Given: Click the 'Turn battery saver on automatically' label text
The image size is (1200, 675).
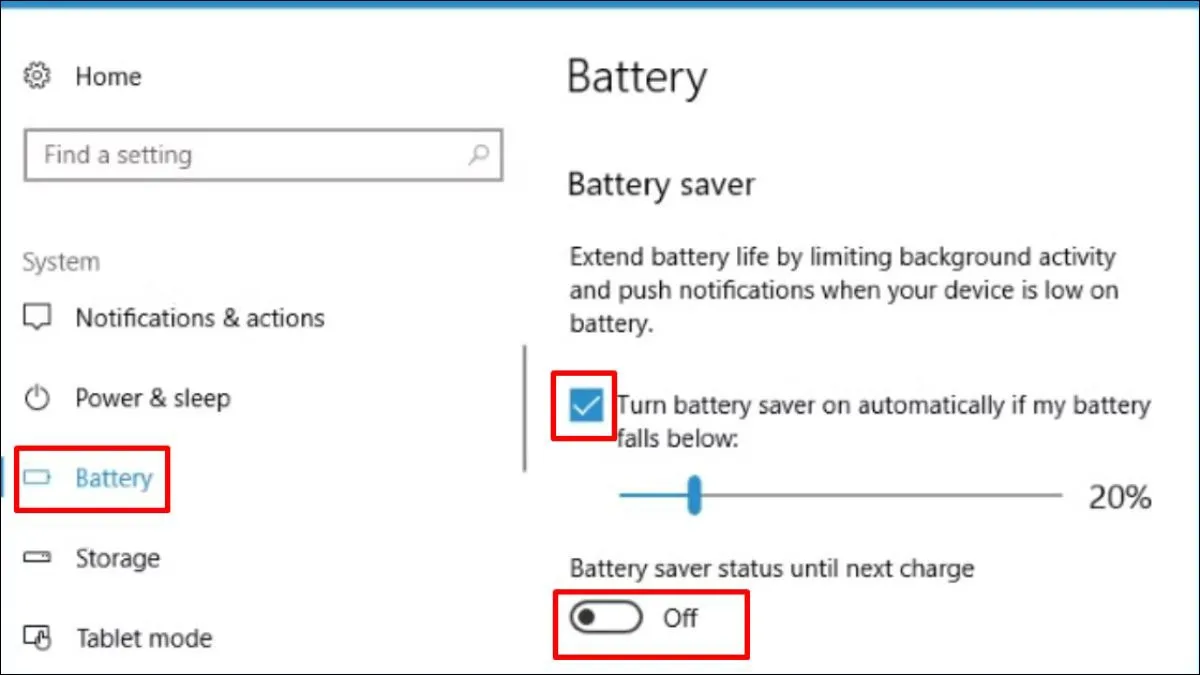Looking at the screenshot, I should pos(883,406).
